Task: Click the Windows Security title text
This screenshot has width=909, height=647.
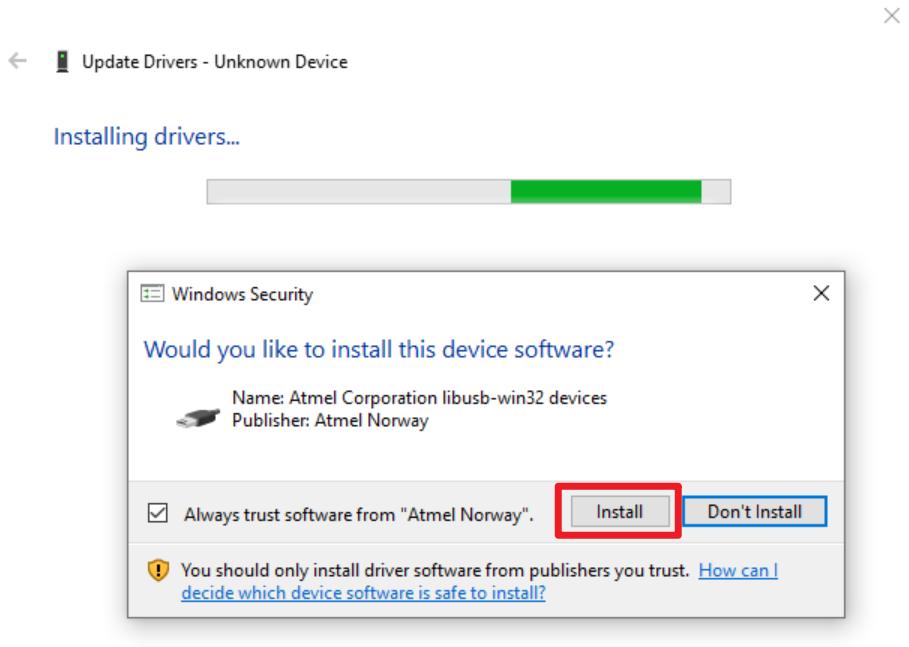Action: [242, 294]
